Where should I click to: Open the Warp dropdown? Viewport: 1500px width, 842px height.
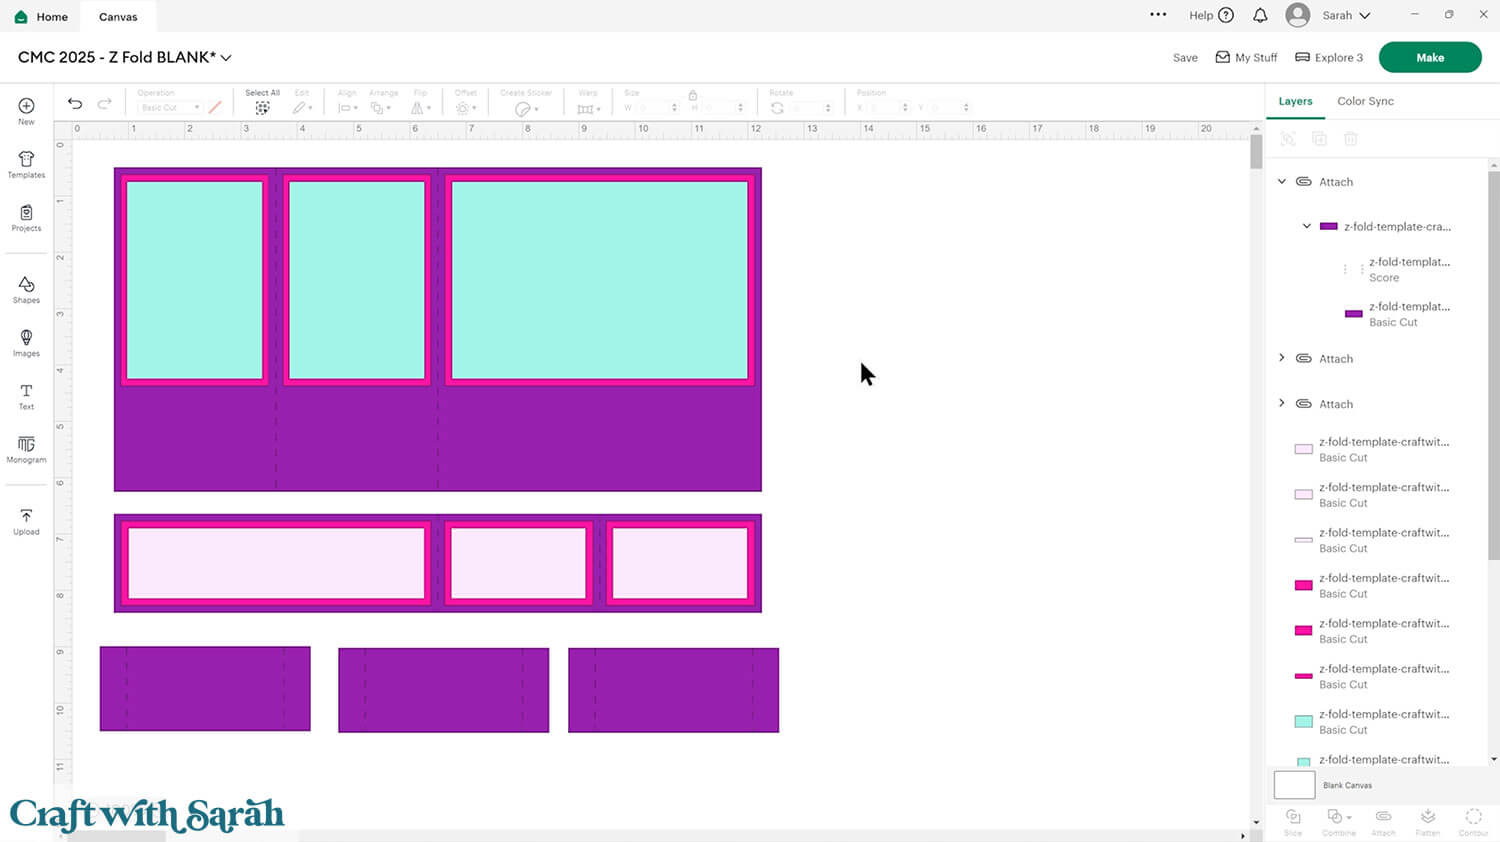click(588, 108)
